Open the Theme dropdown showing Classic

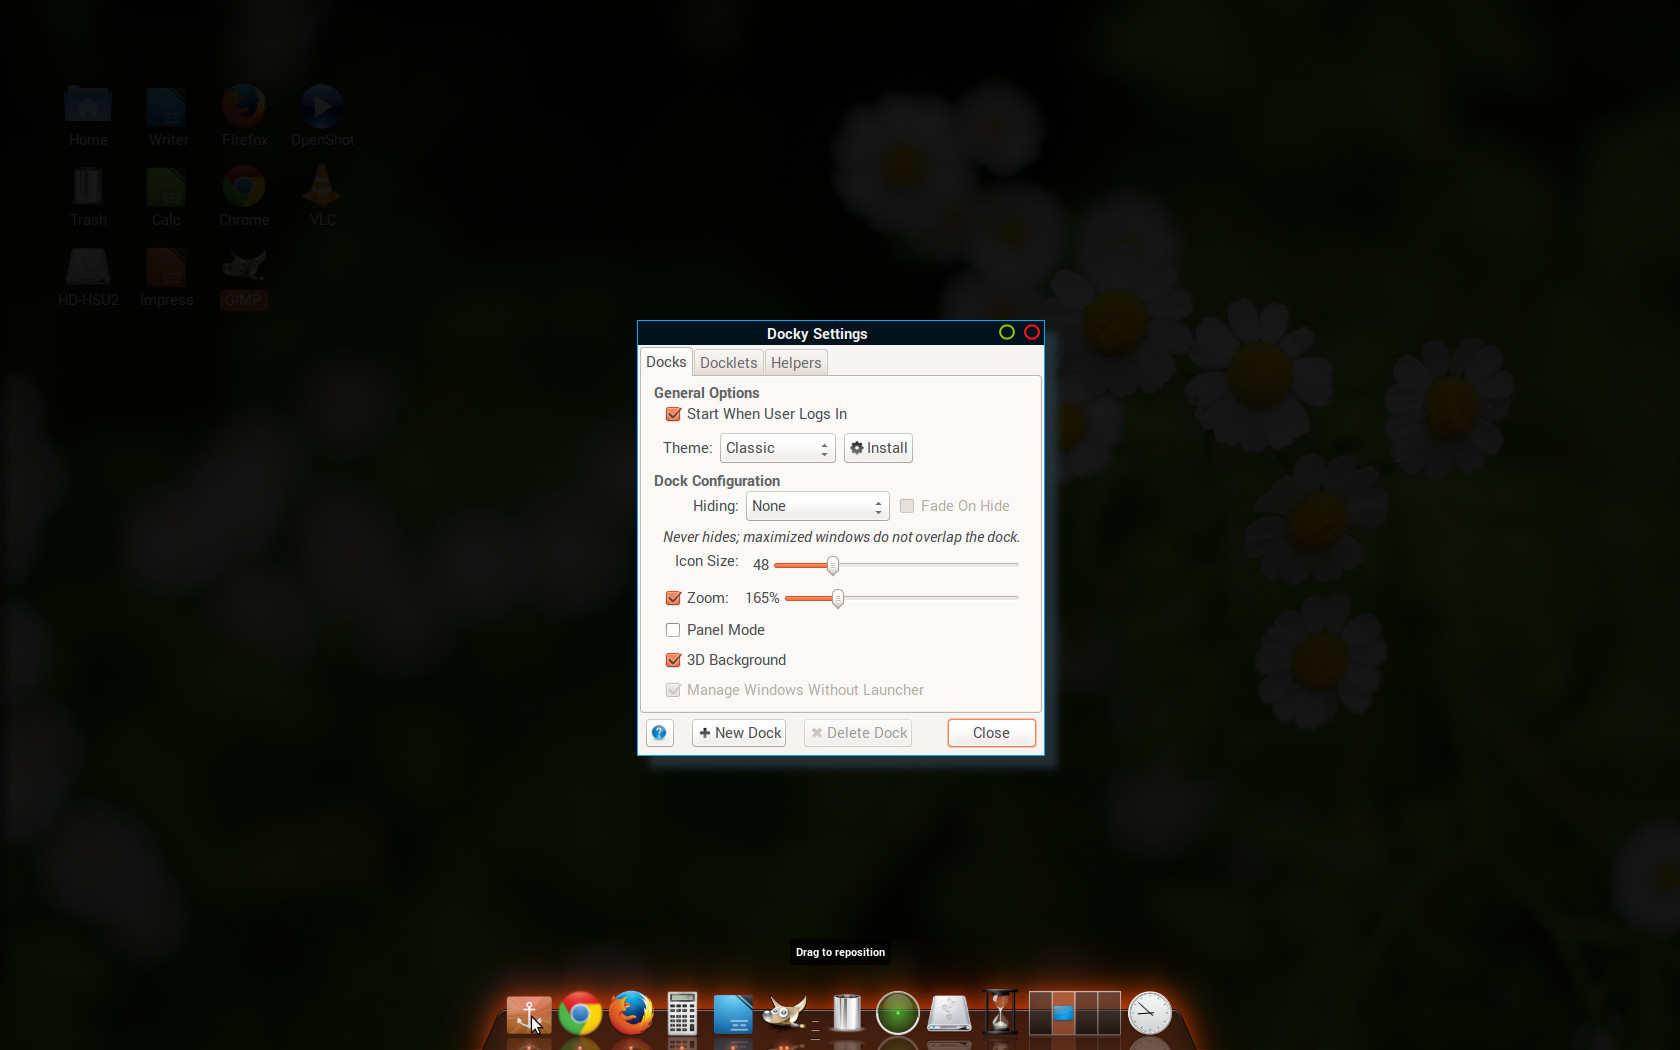[x=777, y=448]
